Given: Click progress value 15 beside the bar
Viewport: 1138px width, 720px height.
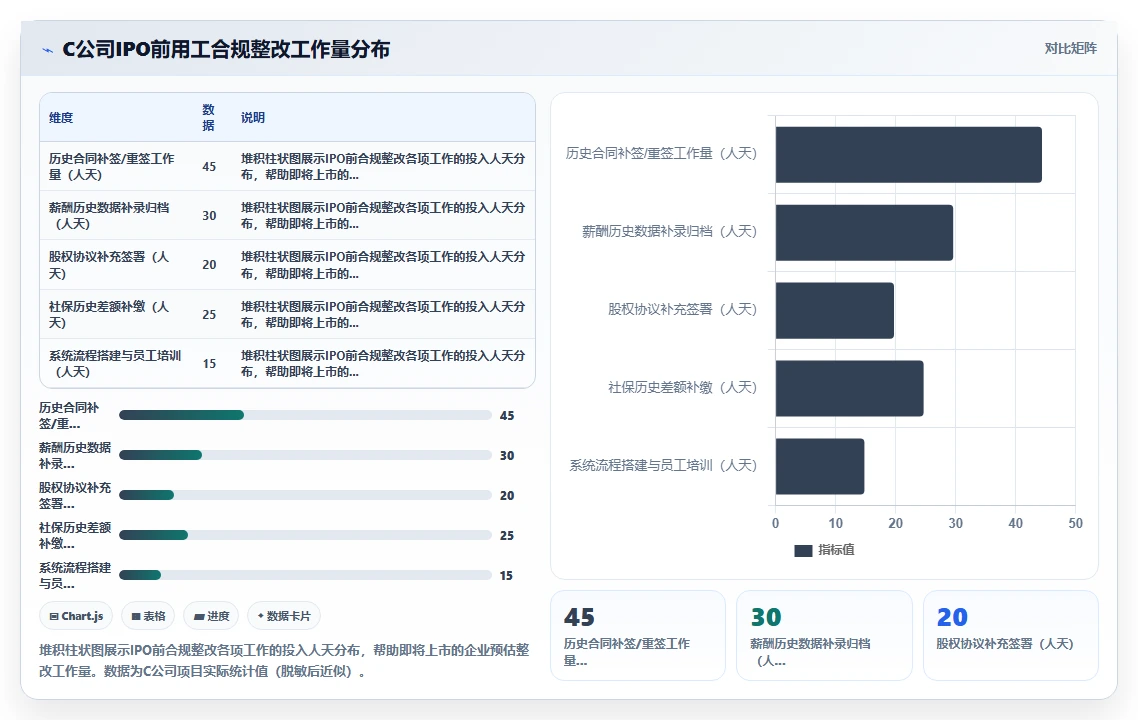Looking at the screenshot, I should pyautogui.click(x=507, y=576).
